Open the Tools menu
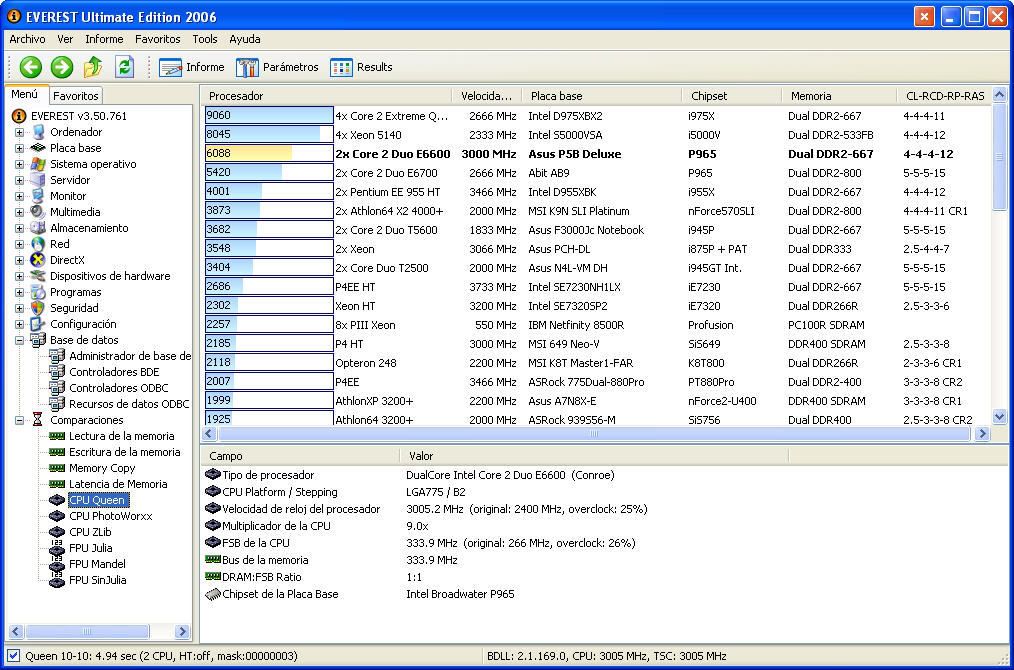This screenshot has height=670, width=1014. click(x=205, y=39)
